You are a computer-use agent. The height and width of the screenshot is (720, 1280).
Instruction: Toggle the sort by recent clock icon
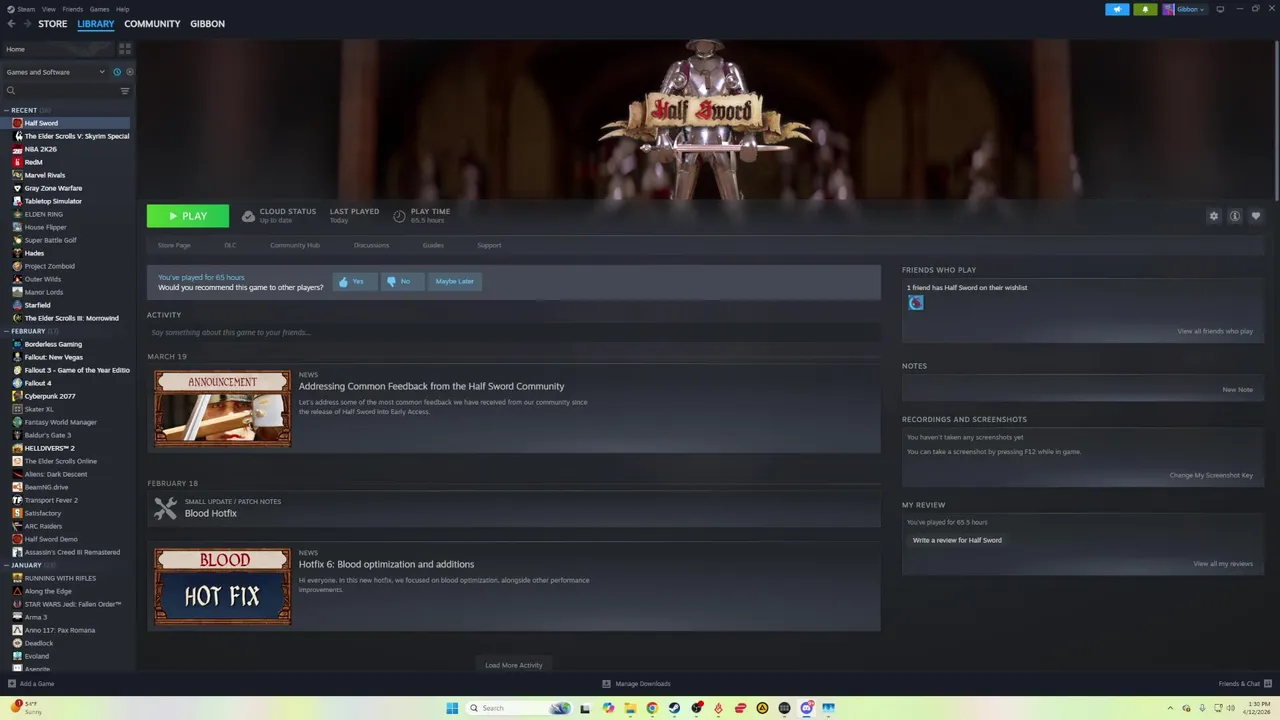coord(117,72)
